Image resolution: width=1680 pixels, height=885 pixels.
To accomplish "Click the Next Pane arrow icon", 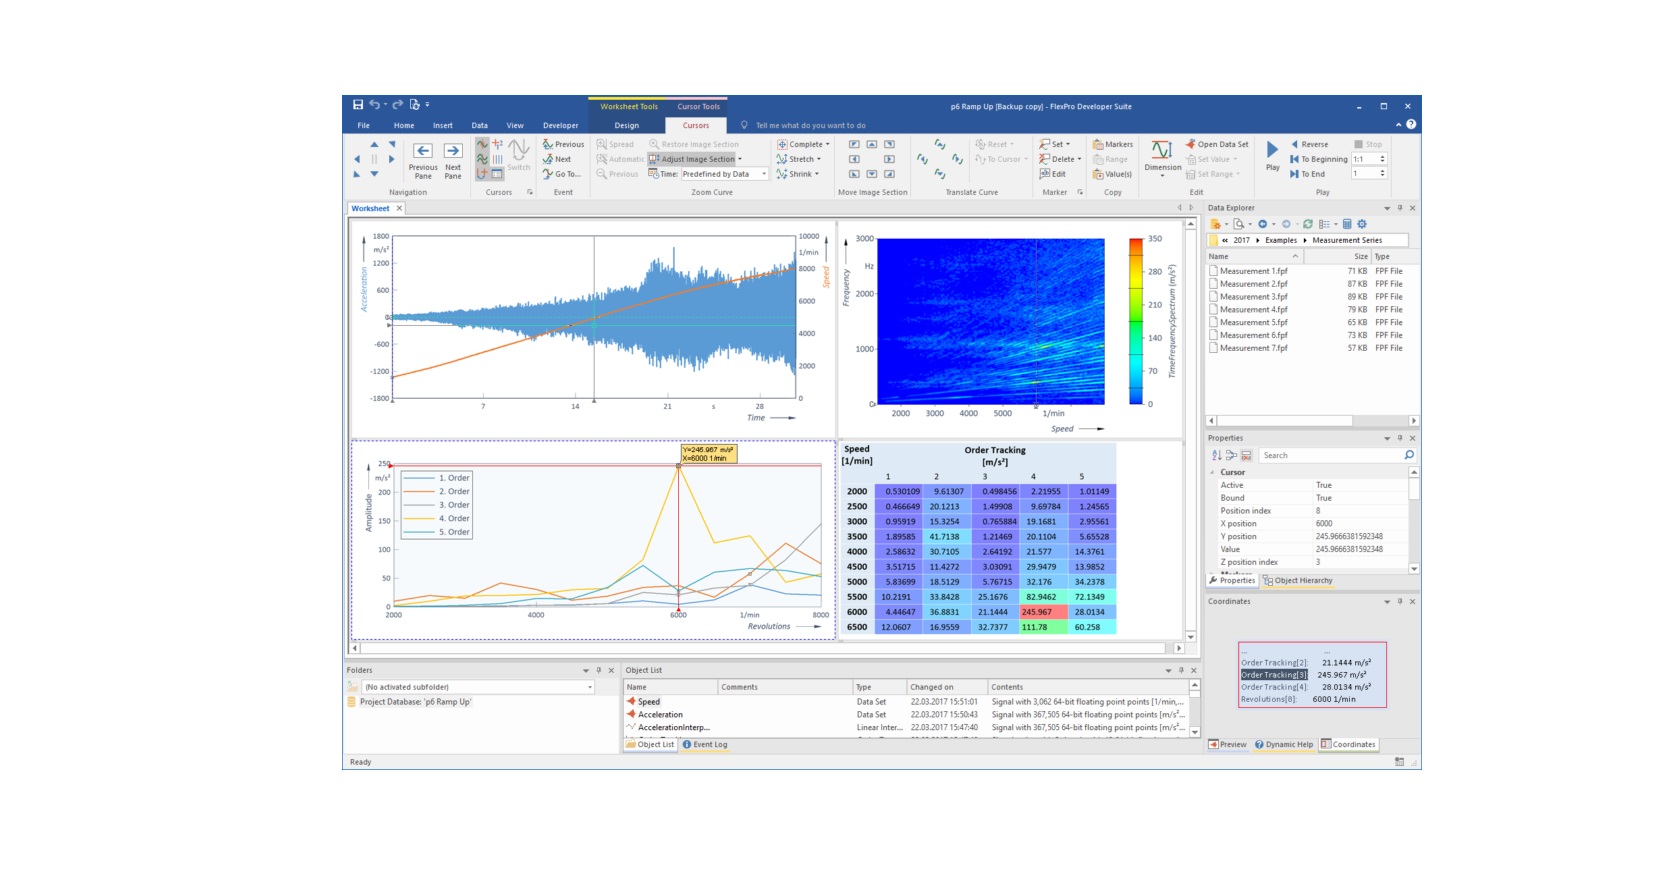I will [x=453, y=151].
